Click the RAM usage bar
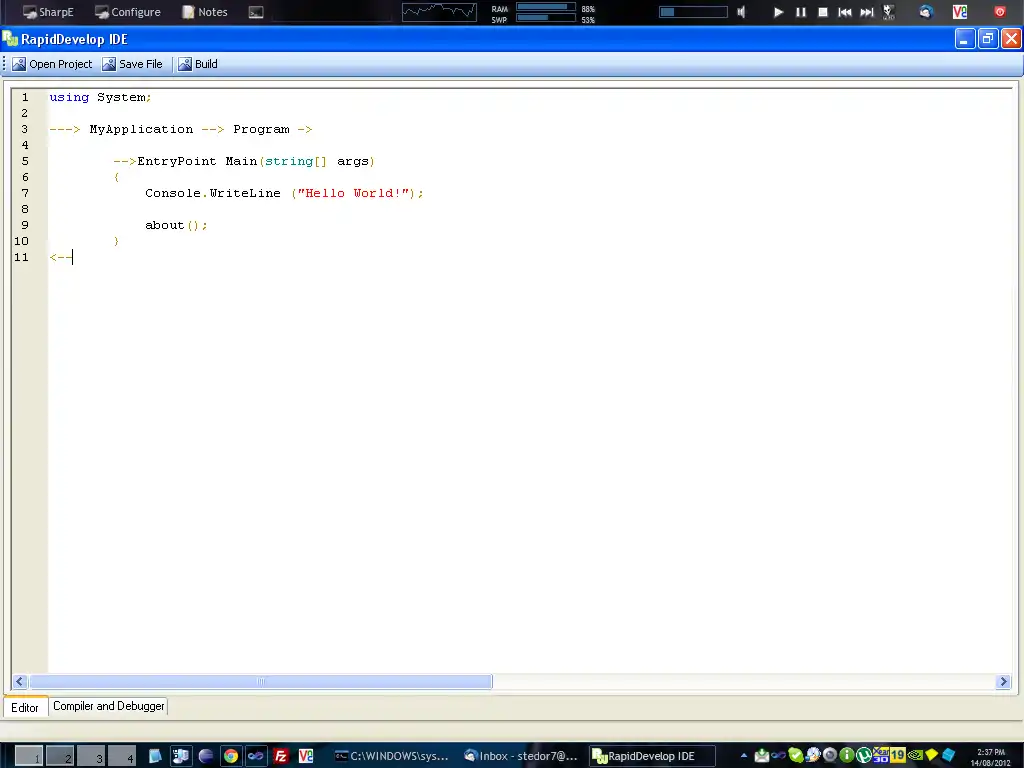The image size is (1024, 768). [x=545, y=7]
